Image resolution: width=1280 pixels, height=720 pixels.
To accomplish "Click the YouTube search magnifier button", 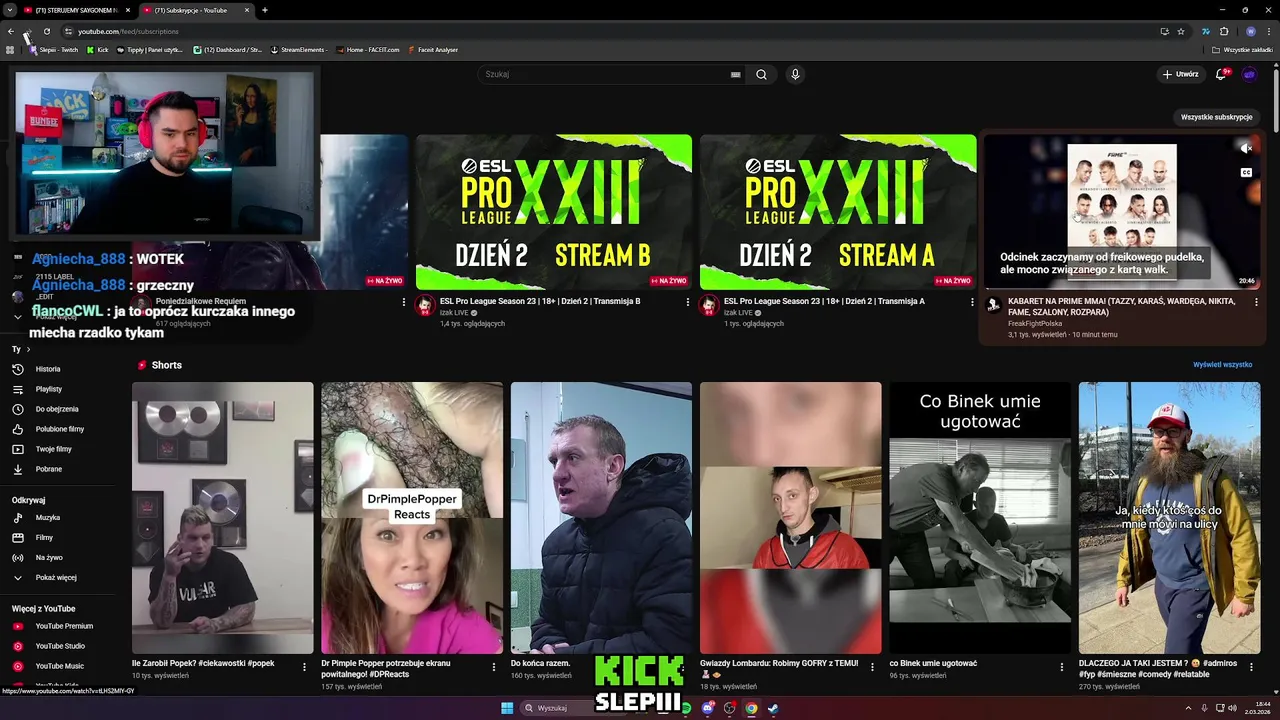I will coord(762,74).
